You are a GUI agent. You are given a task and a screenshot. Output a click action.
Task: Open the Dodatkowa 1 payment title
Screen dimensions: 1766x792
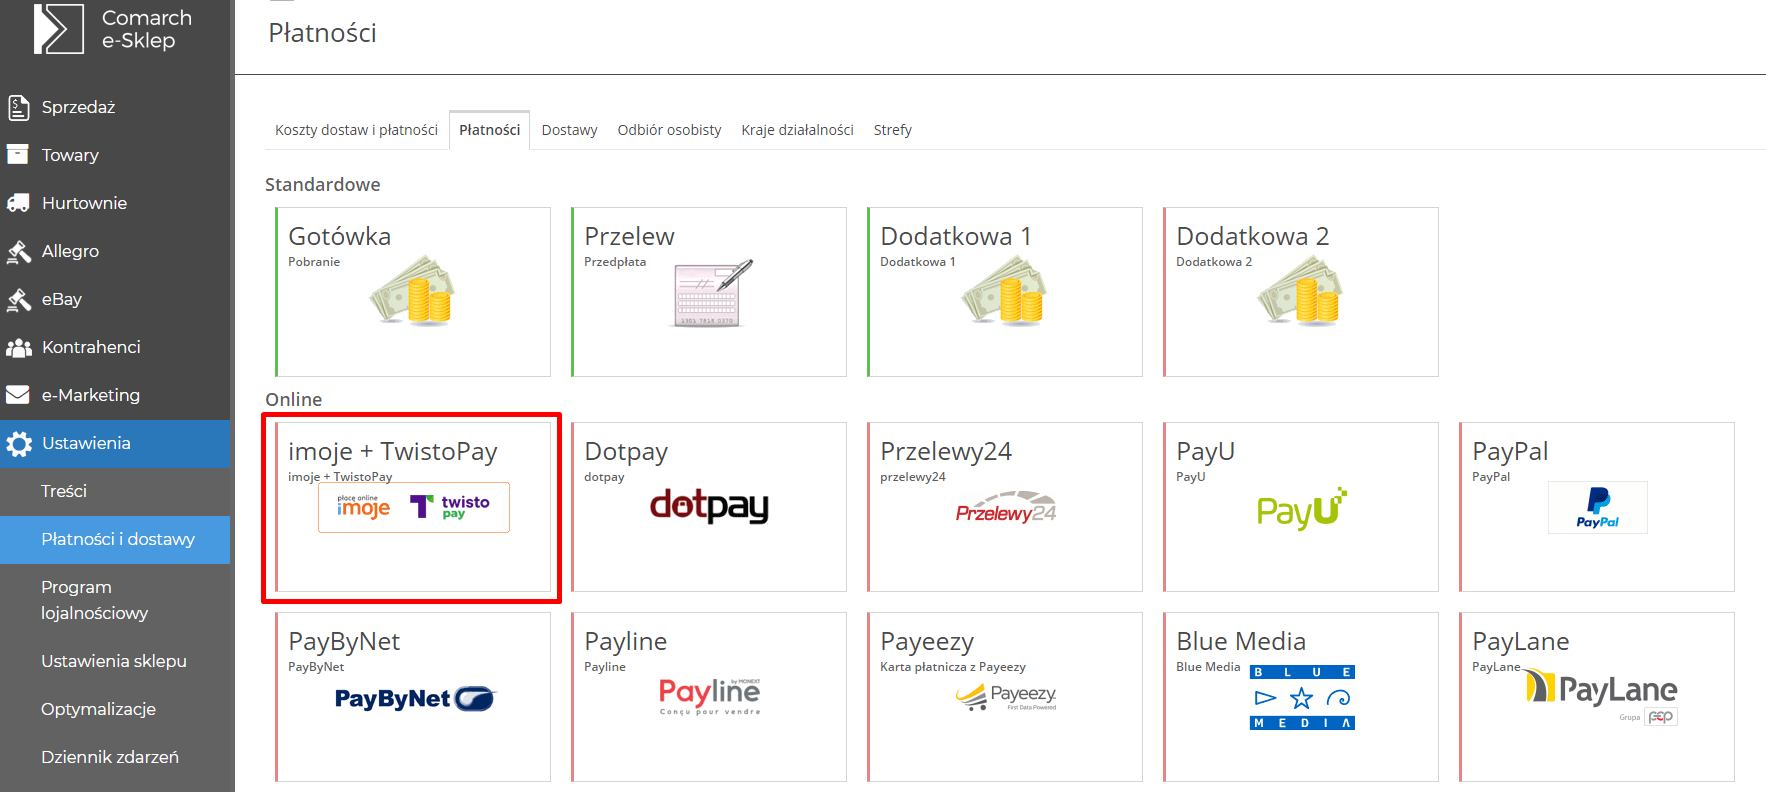(x=955, y=237)
